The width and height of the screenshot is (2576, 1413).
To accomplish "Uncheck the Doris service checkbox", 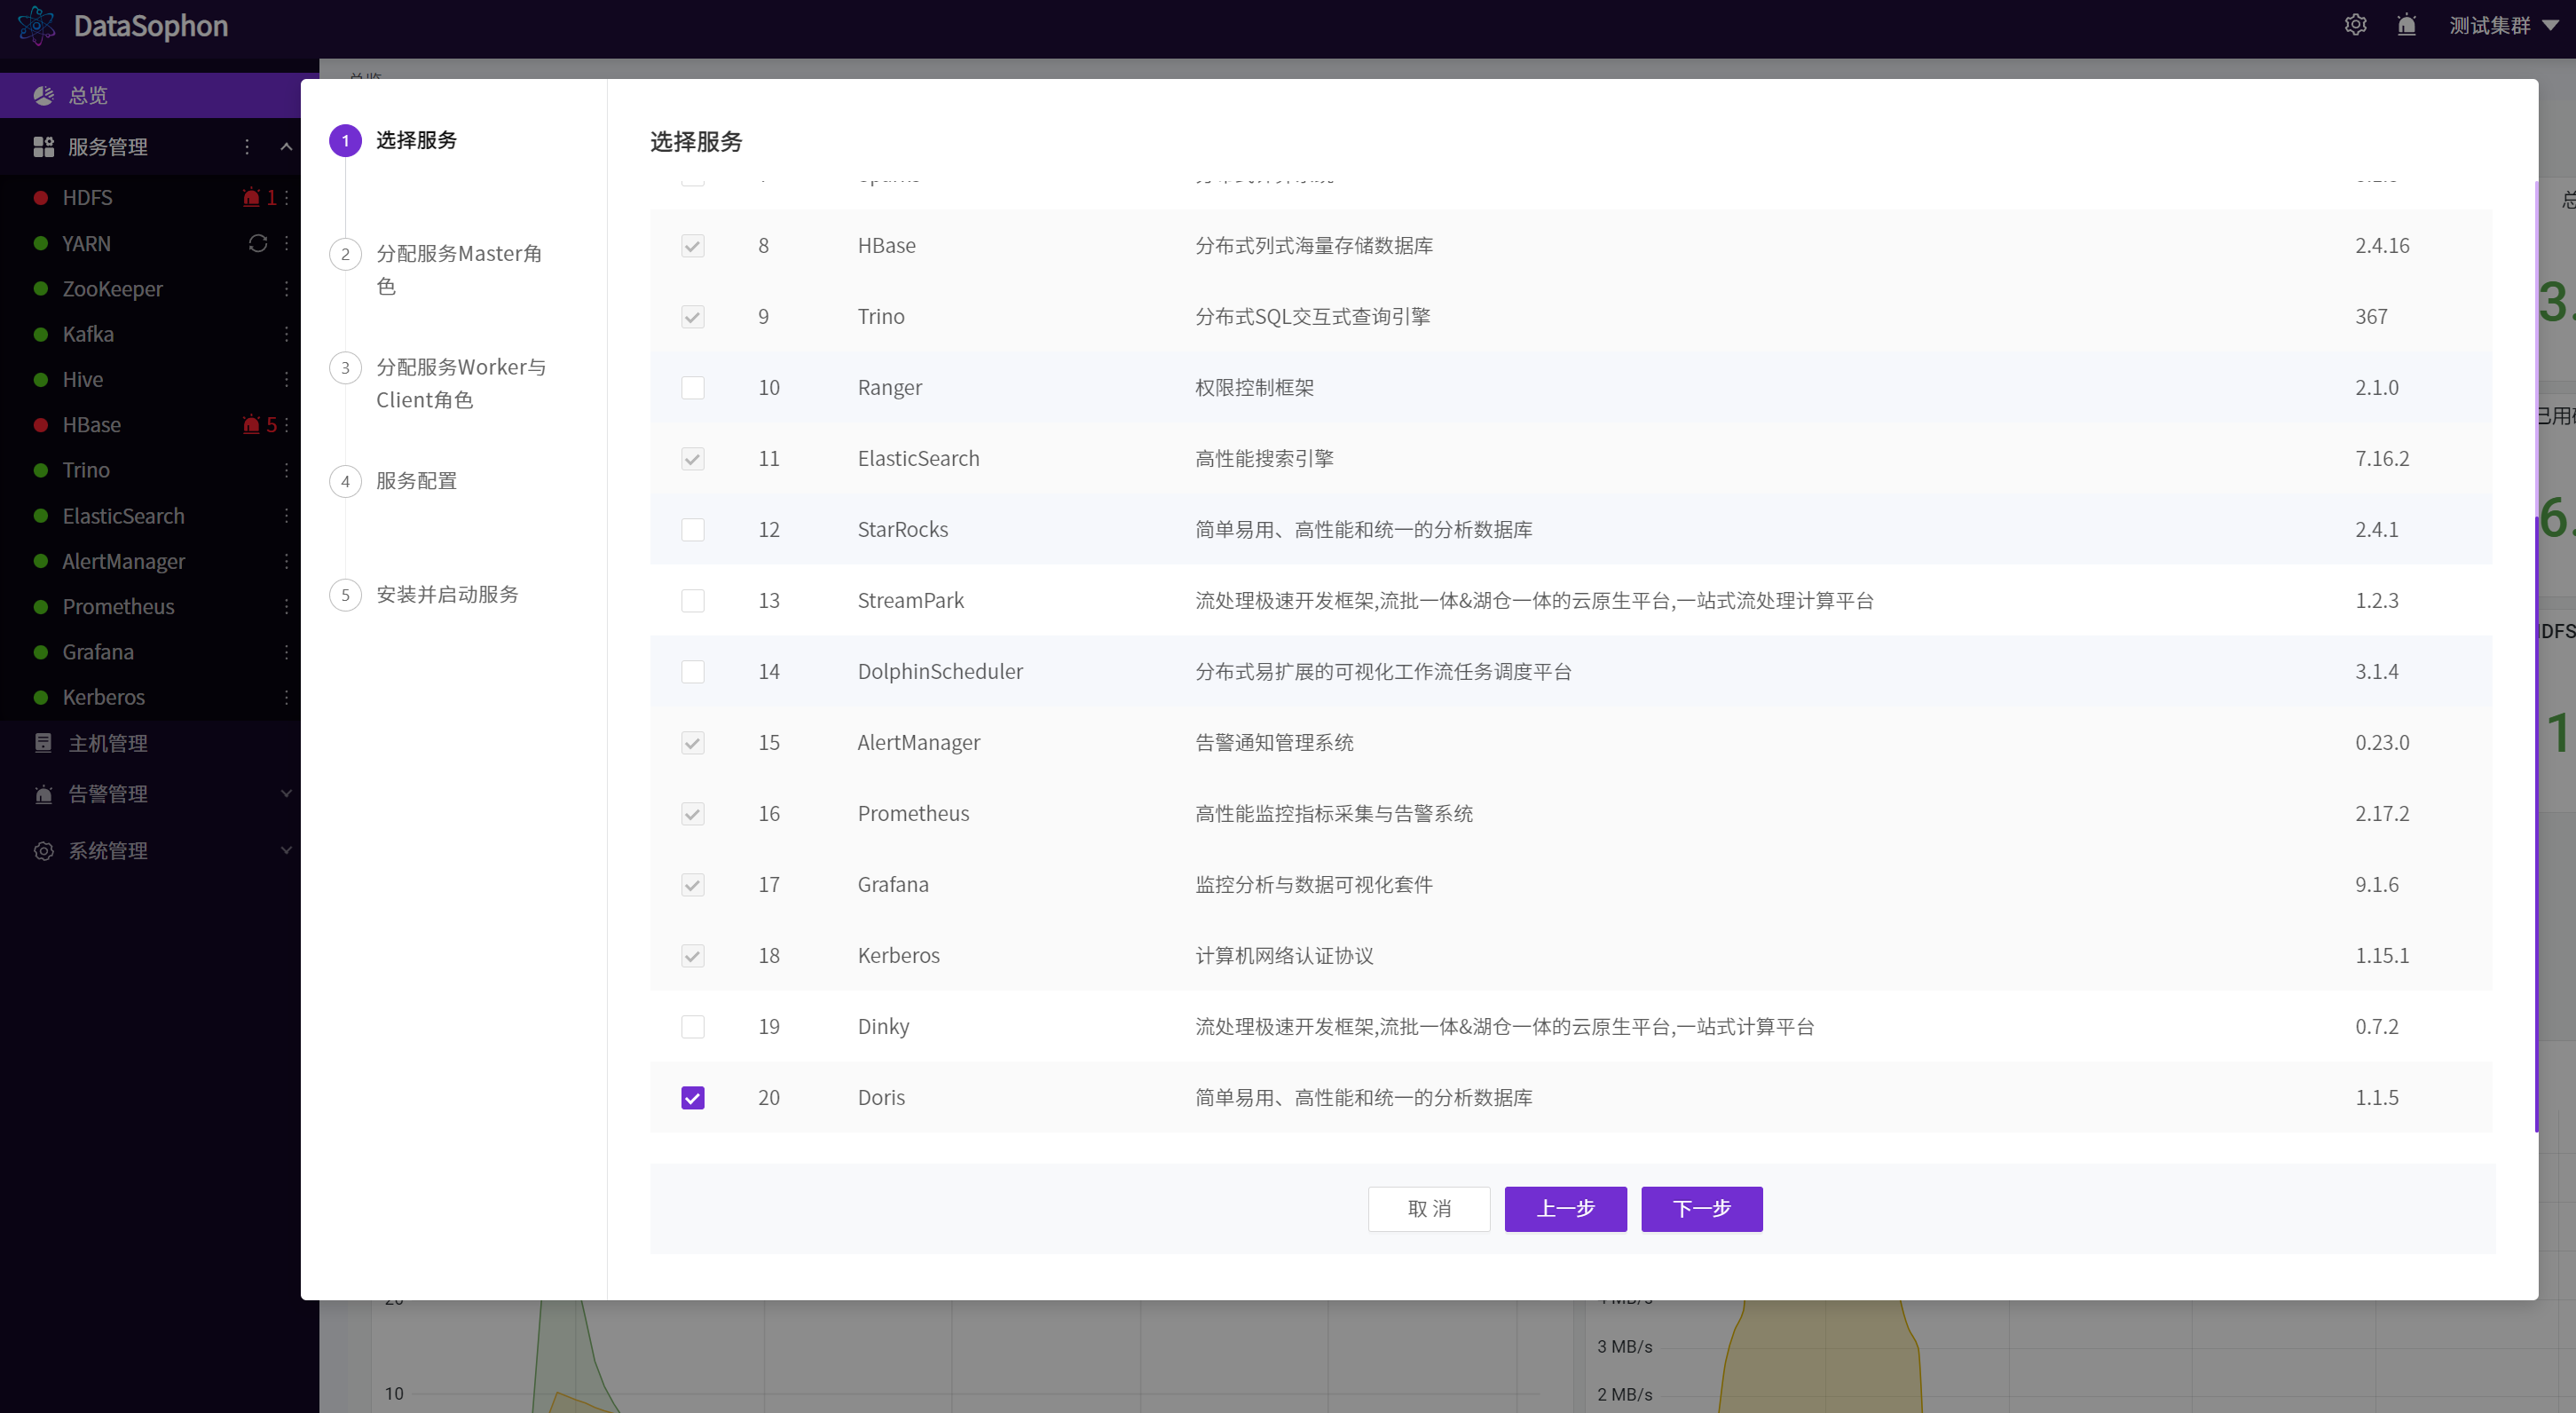I will (x=692, y=1098).
